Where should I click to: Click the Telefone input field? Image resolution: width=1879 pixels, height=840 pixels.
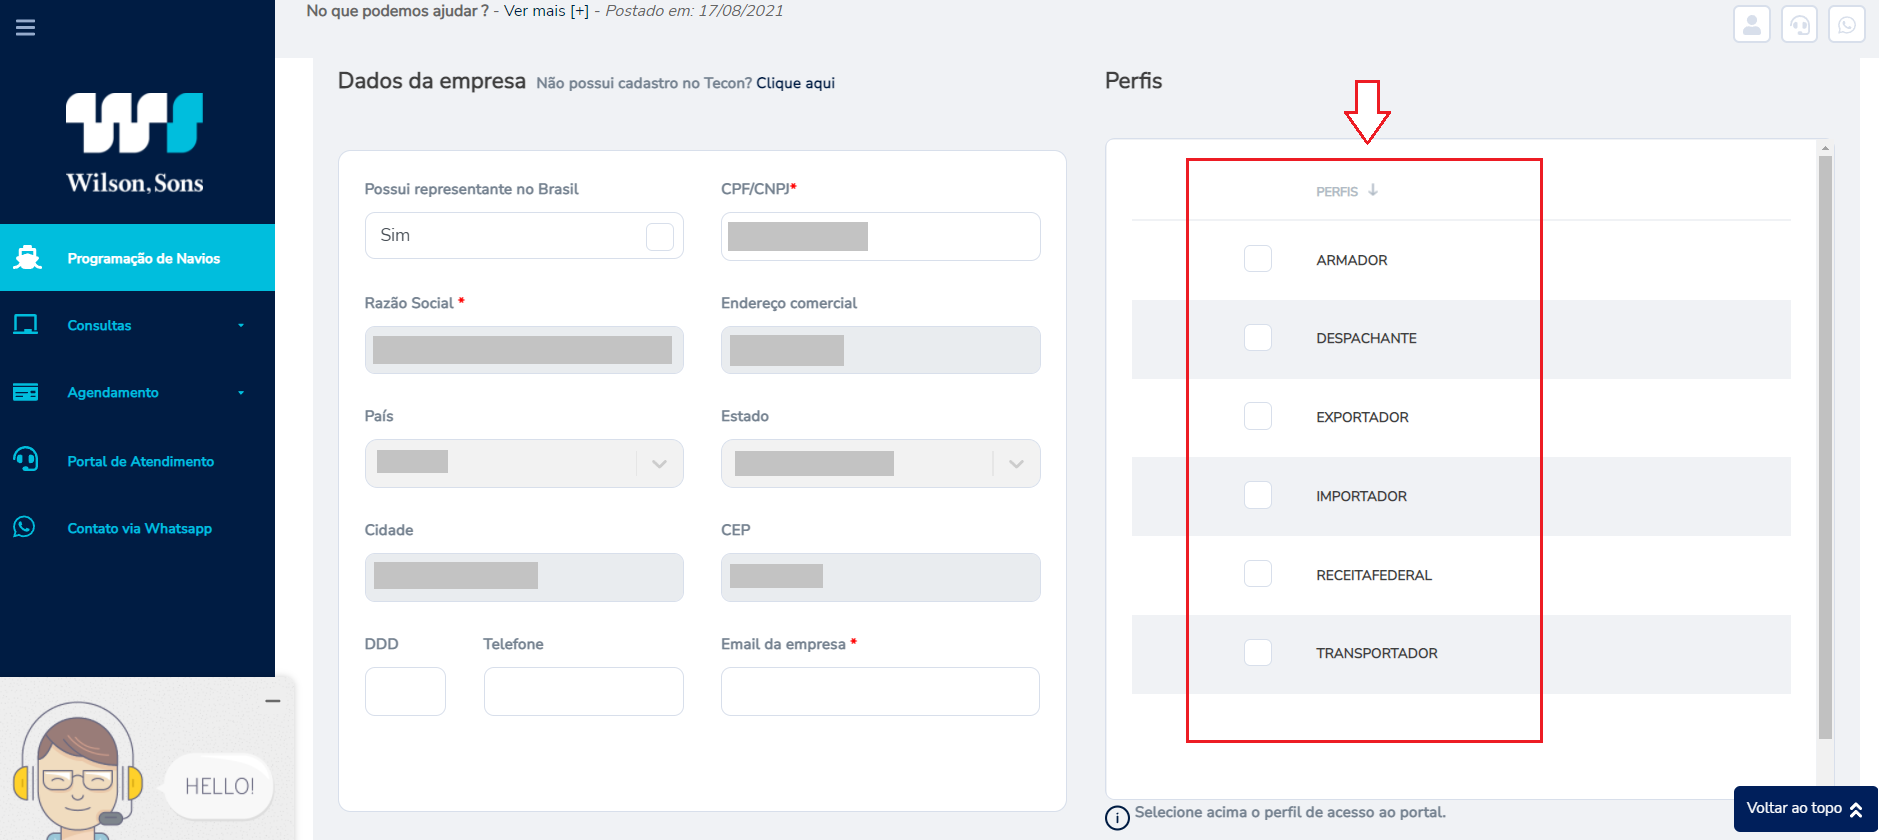pos(584,691)
